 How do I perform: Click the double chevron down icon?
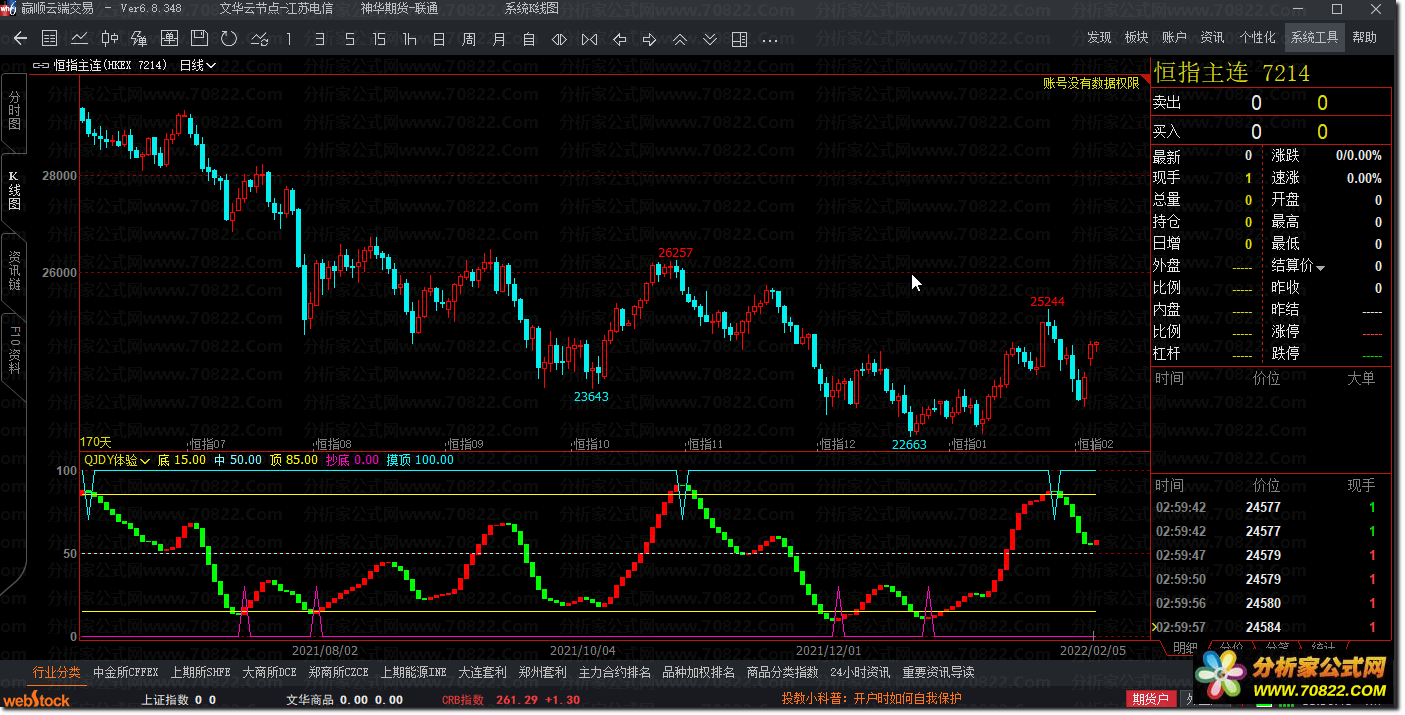click(x=709, y=39)
